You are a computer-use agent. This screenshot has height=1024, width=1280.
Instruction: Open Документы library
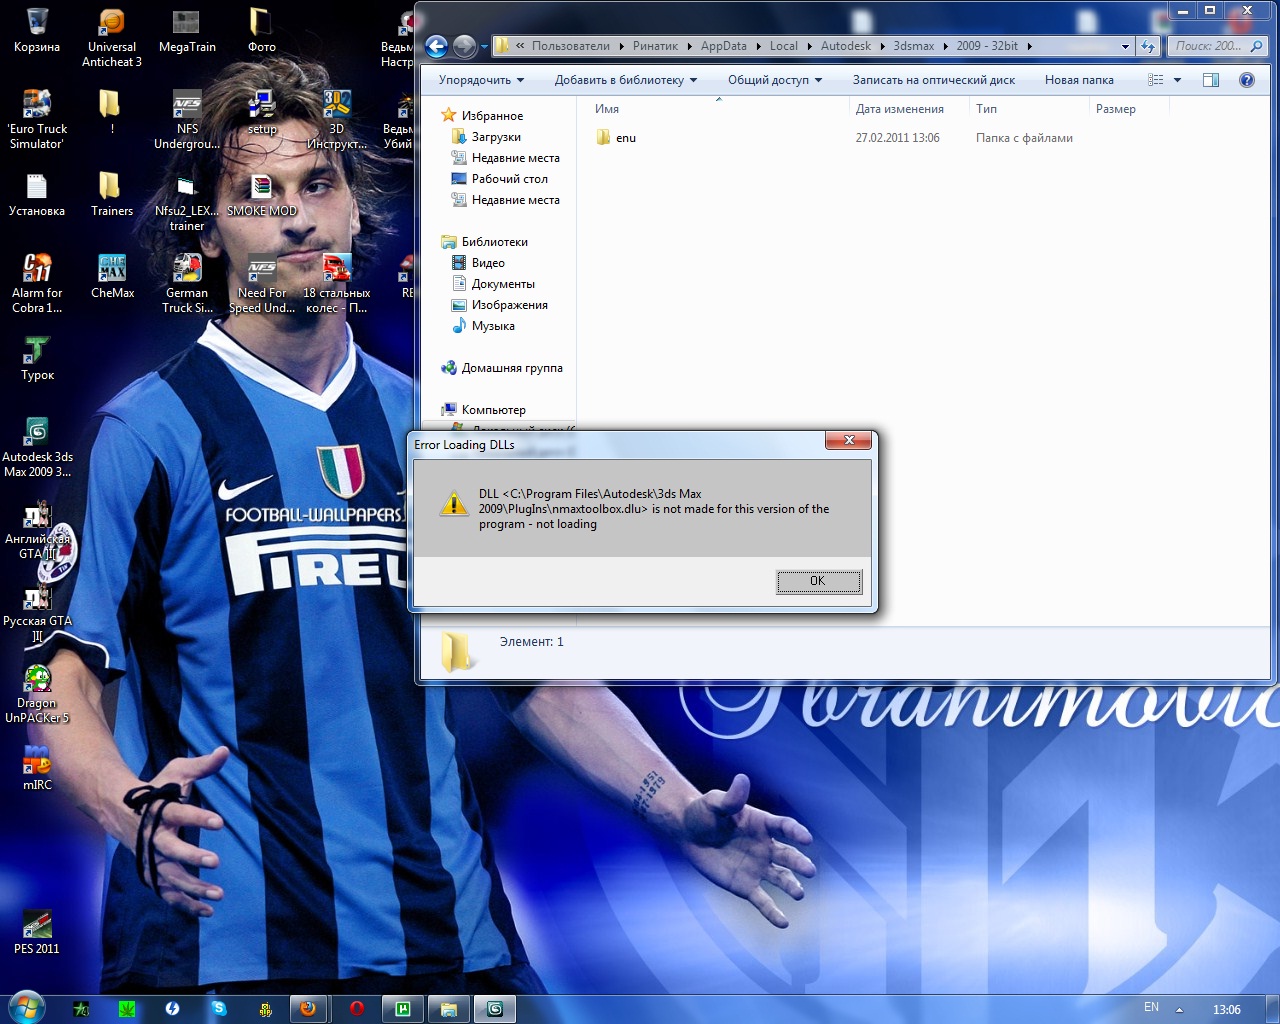[503, 284]
